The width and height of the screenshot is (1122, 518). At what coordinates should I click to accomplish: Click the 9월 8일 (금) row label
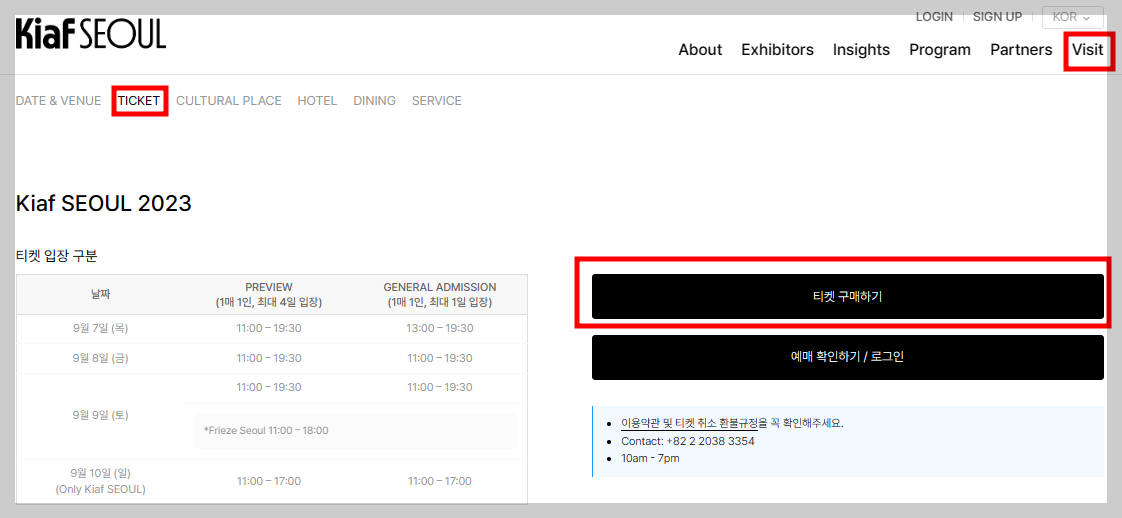point(101,358)
